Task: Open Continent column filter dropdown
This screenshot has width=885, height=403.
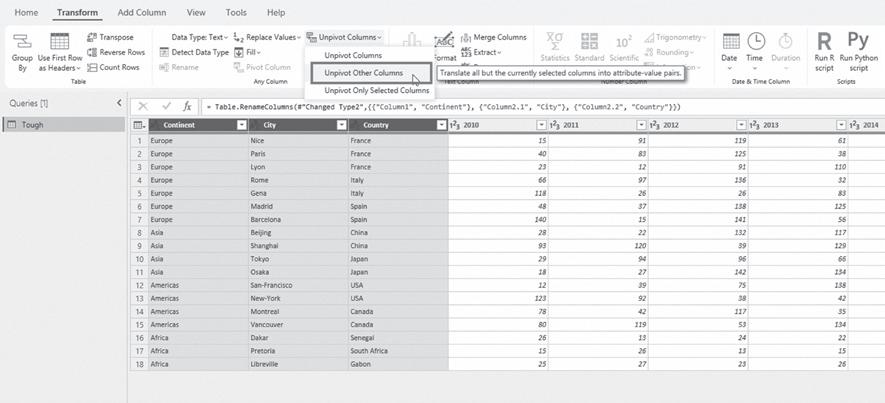Action: pyautogui.click(x=242, y=125)
